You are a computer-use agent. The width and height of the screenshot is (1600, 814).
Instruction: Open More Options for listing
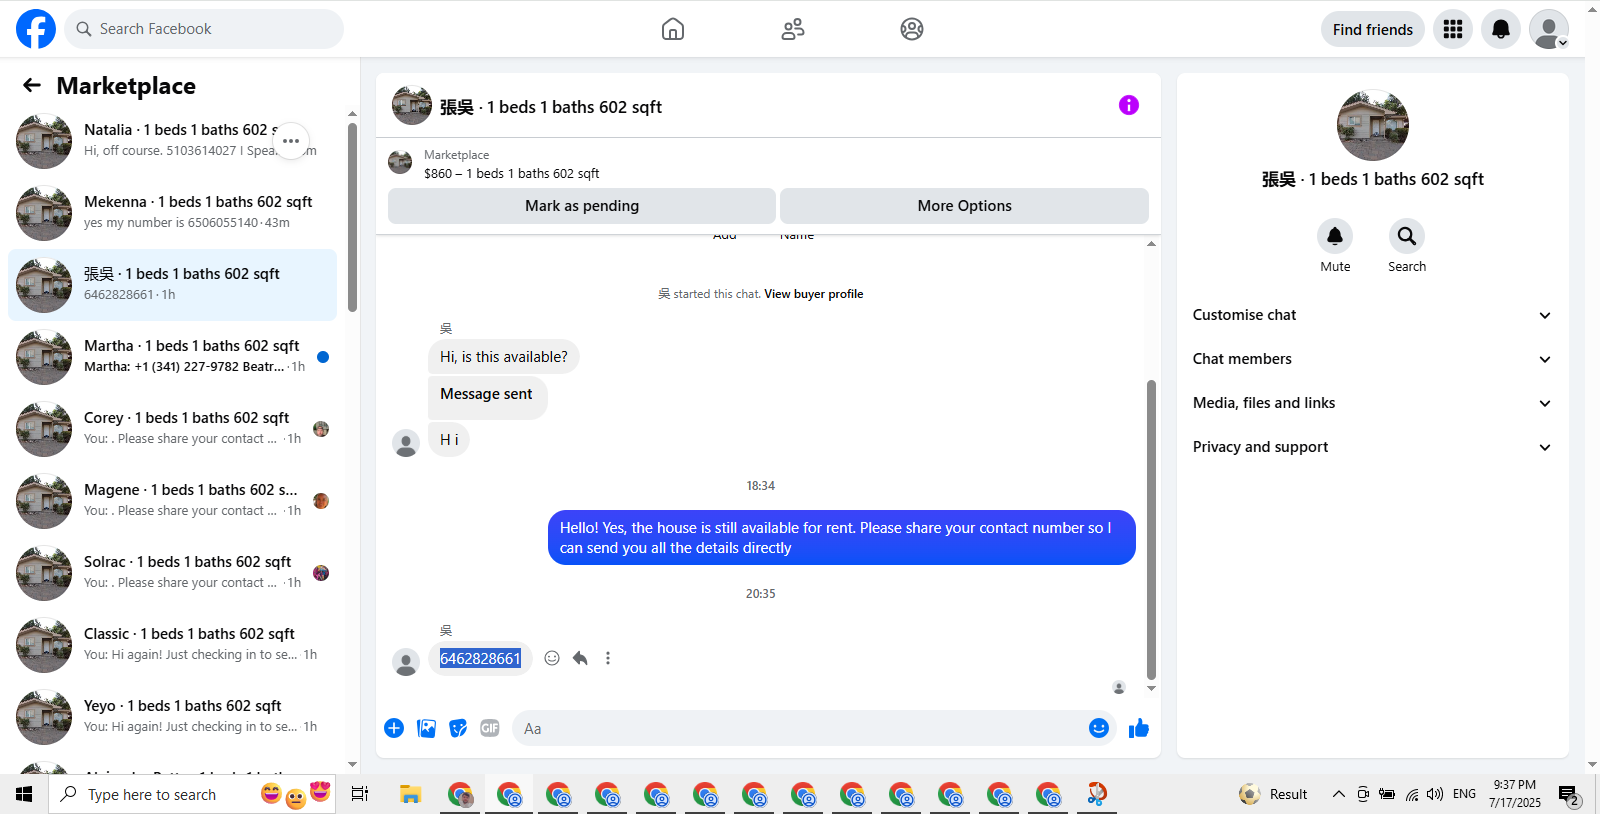click(x=965, y=206)
